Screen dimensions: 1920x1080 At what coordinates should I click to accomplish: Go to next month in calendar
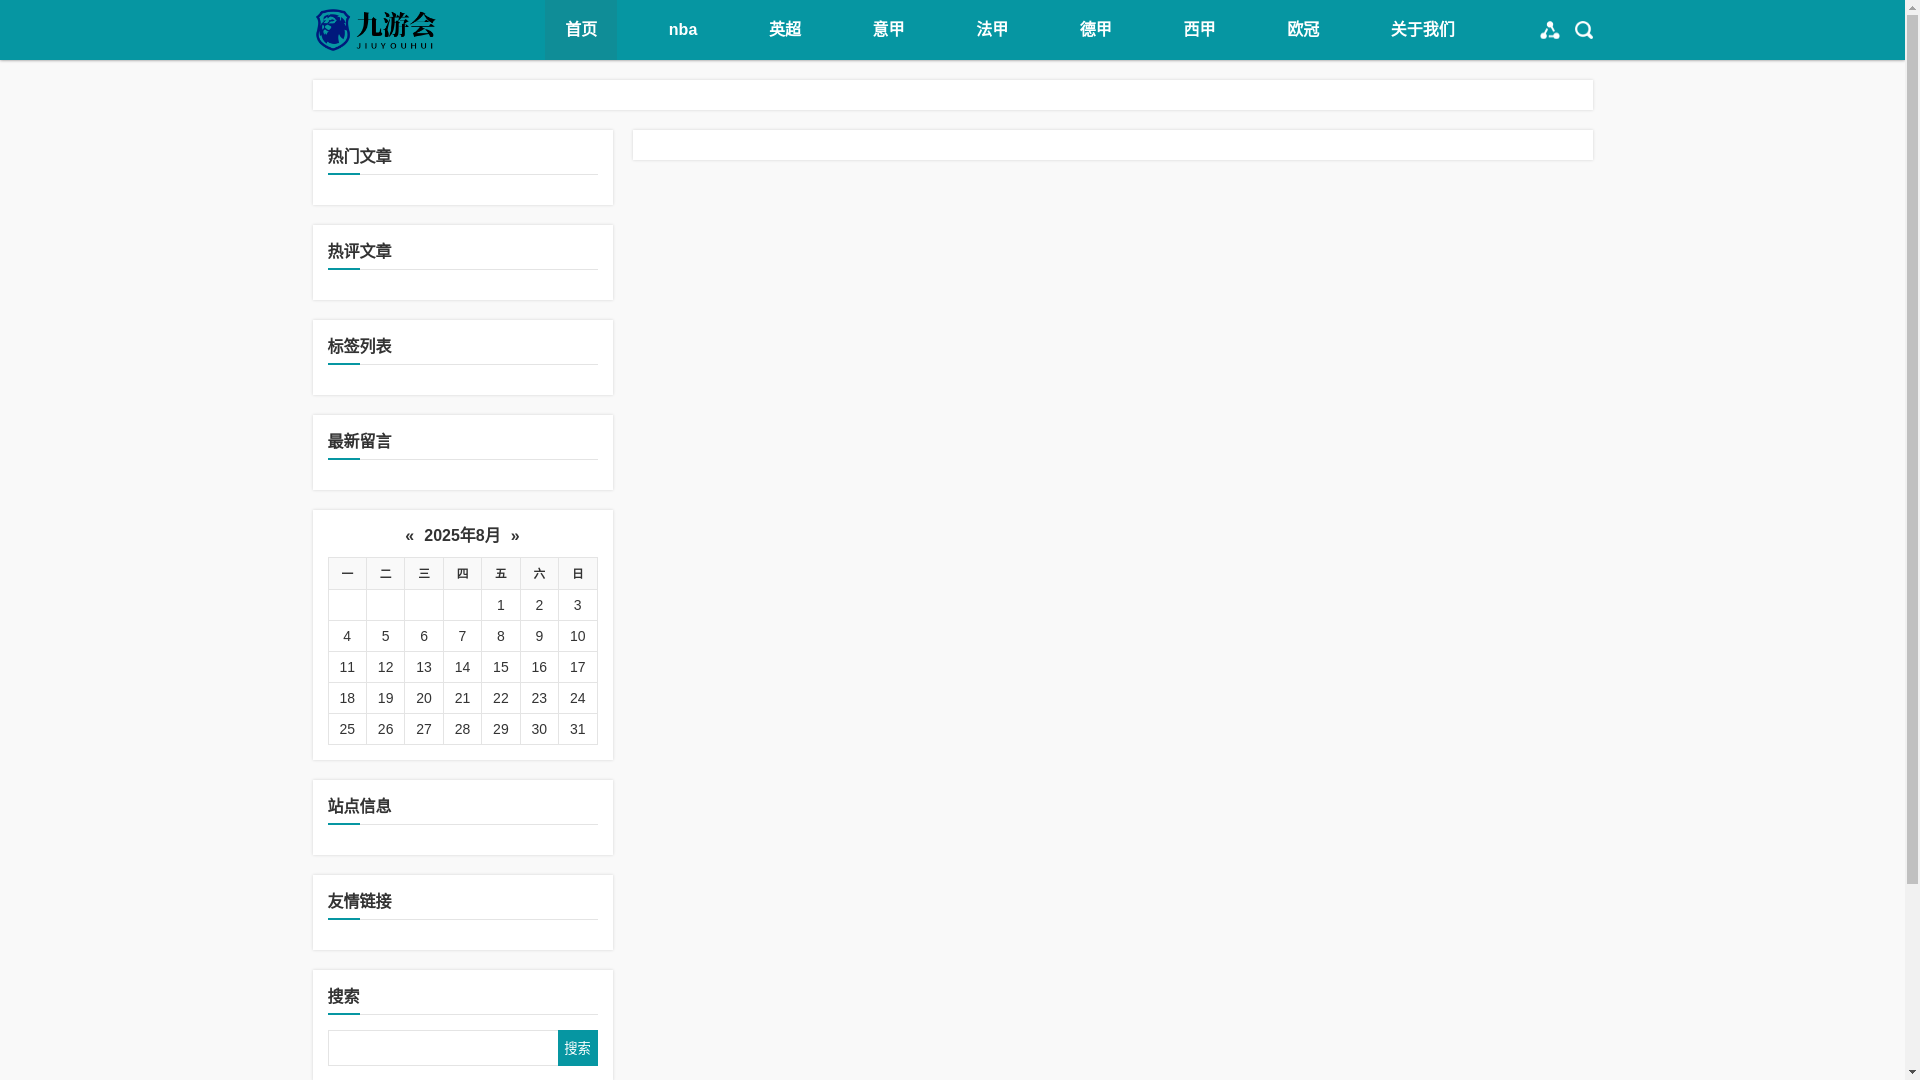(515, 536)
